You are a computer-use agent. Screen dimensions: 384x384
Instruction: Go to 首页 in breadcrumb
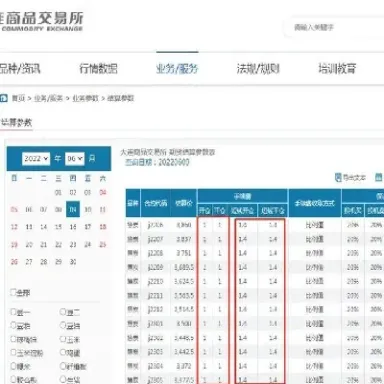[x=18, y=98]
